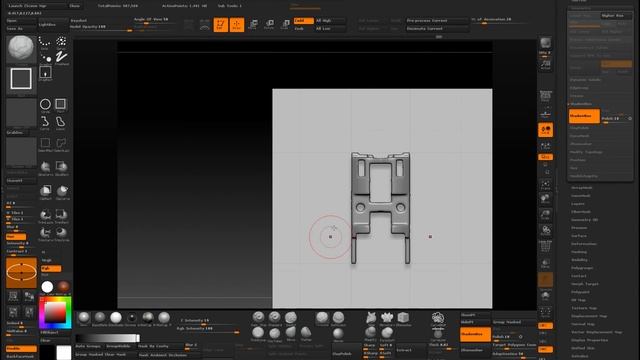The width and height of the screenshot is (640, 360).
Task: Adjust the Angle Of View slider
Action: (155, 20)
